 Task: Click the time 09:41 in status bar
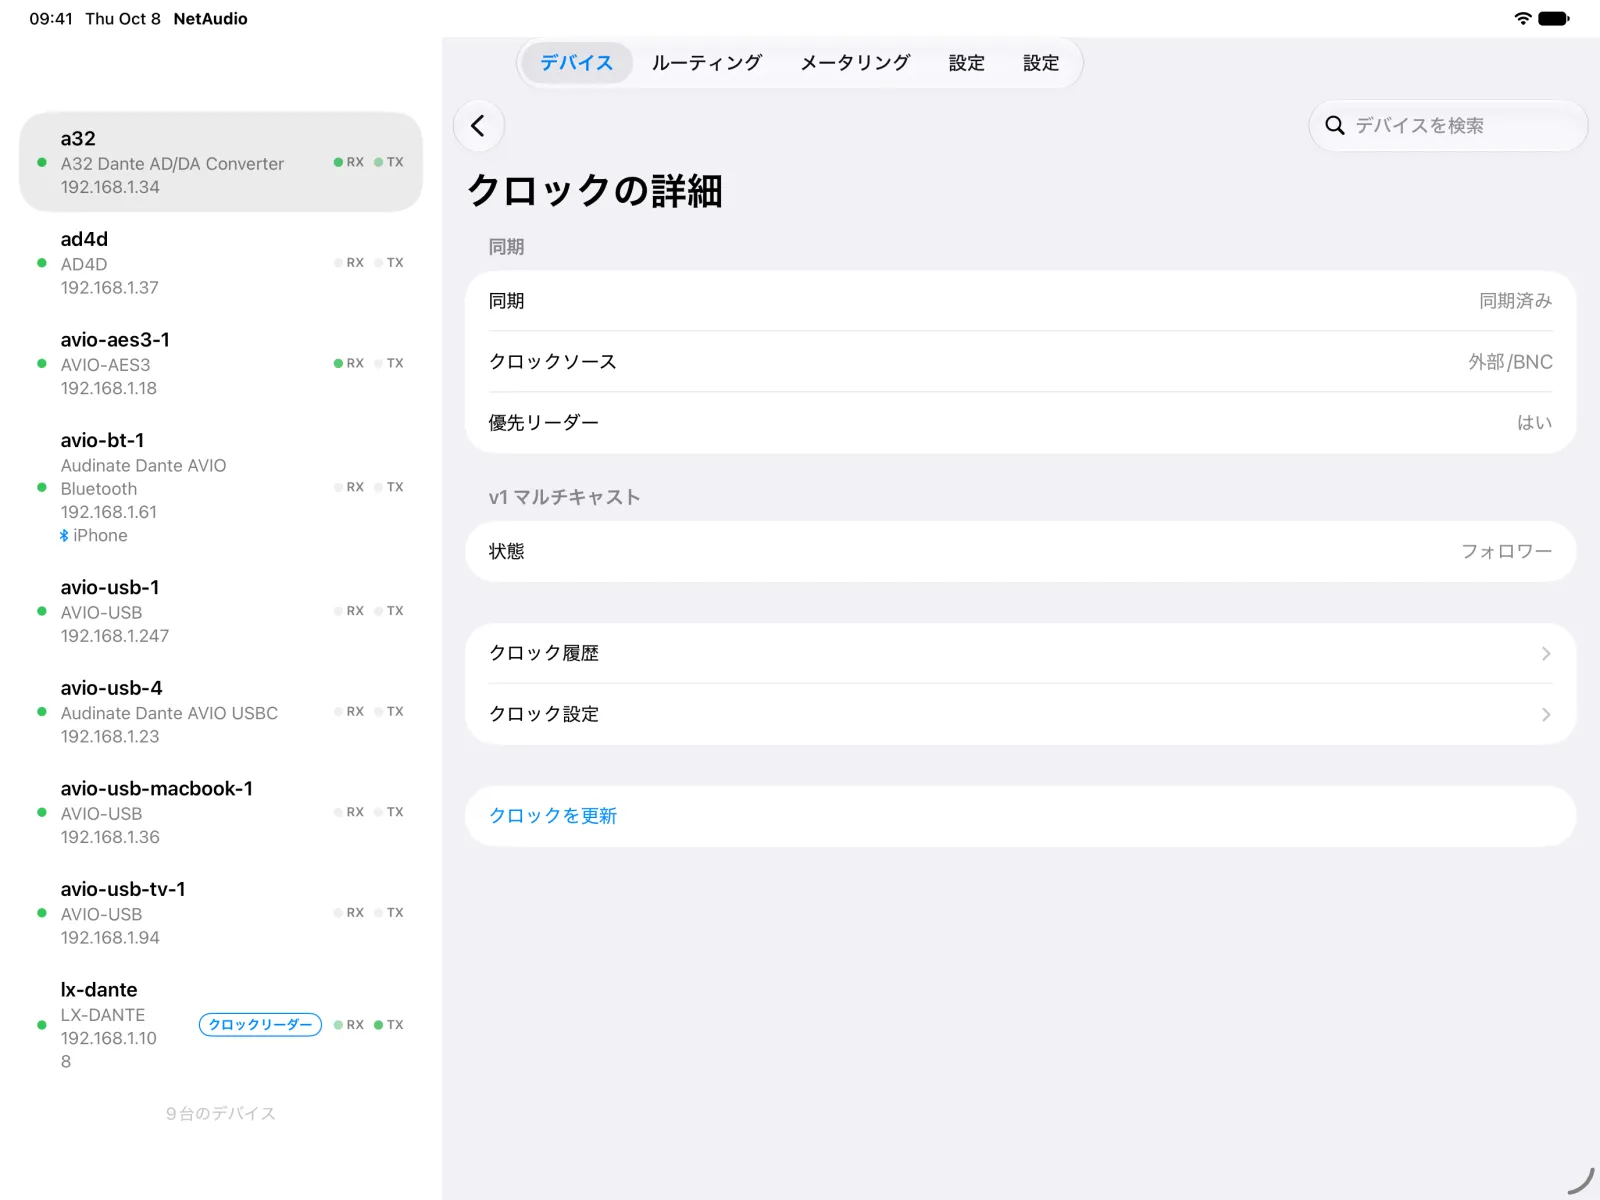coord(51,19)
